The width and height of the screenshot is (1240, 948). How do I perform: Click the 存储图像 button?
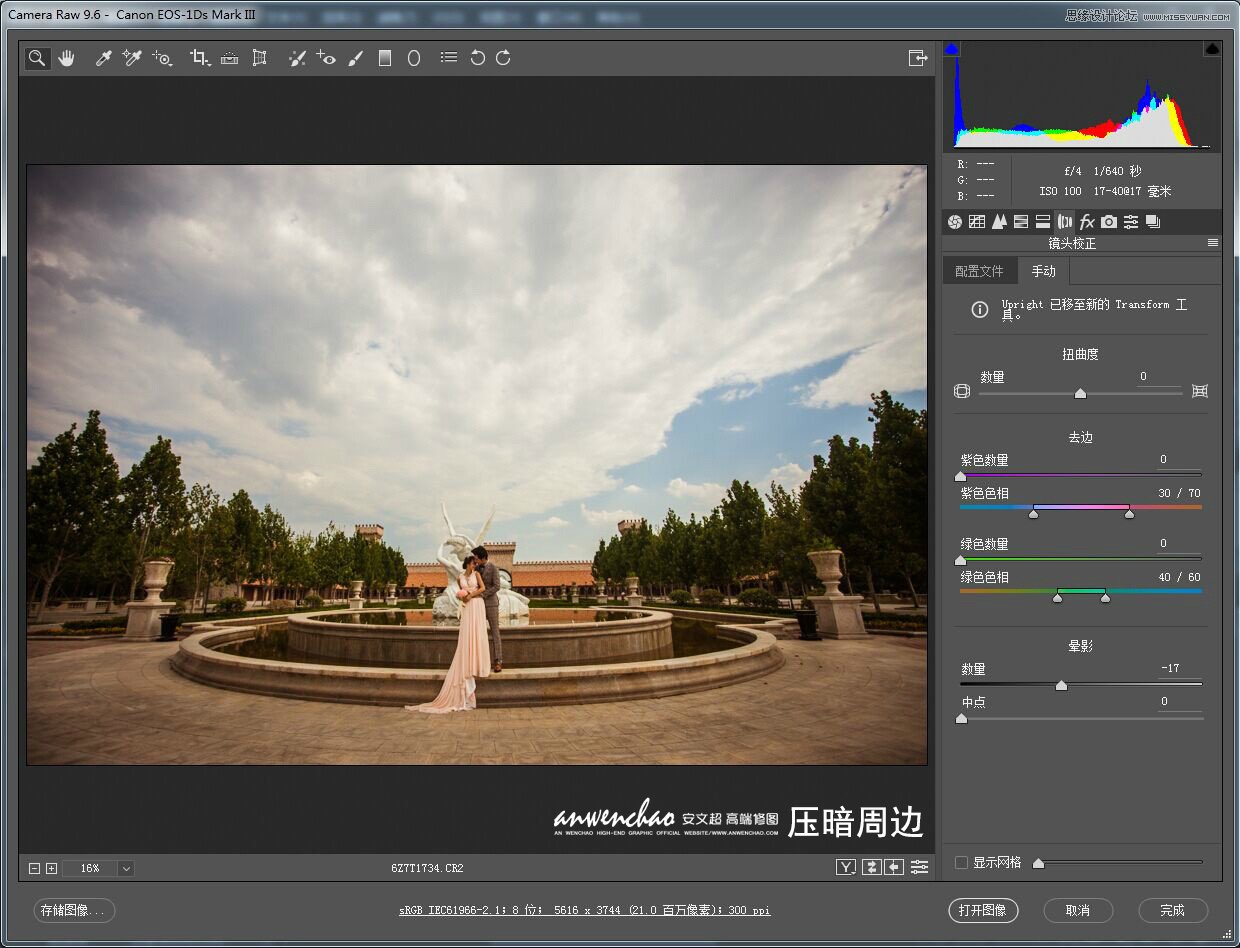(75, 910)
